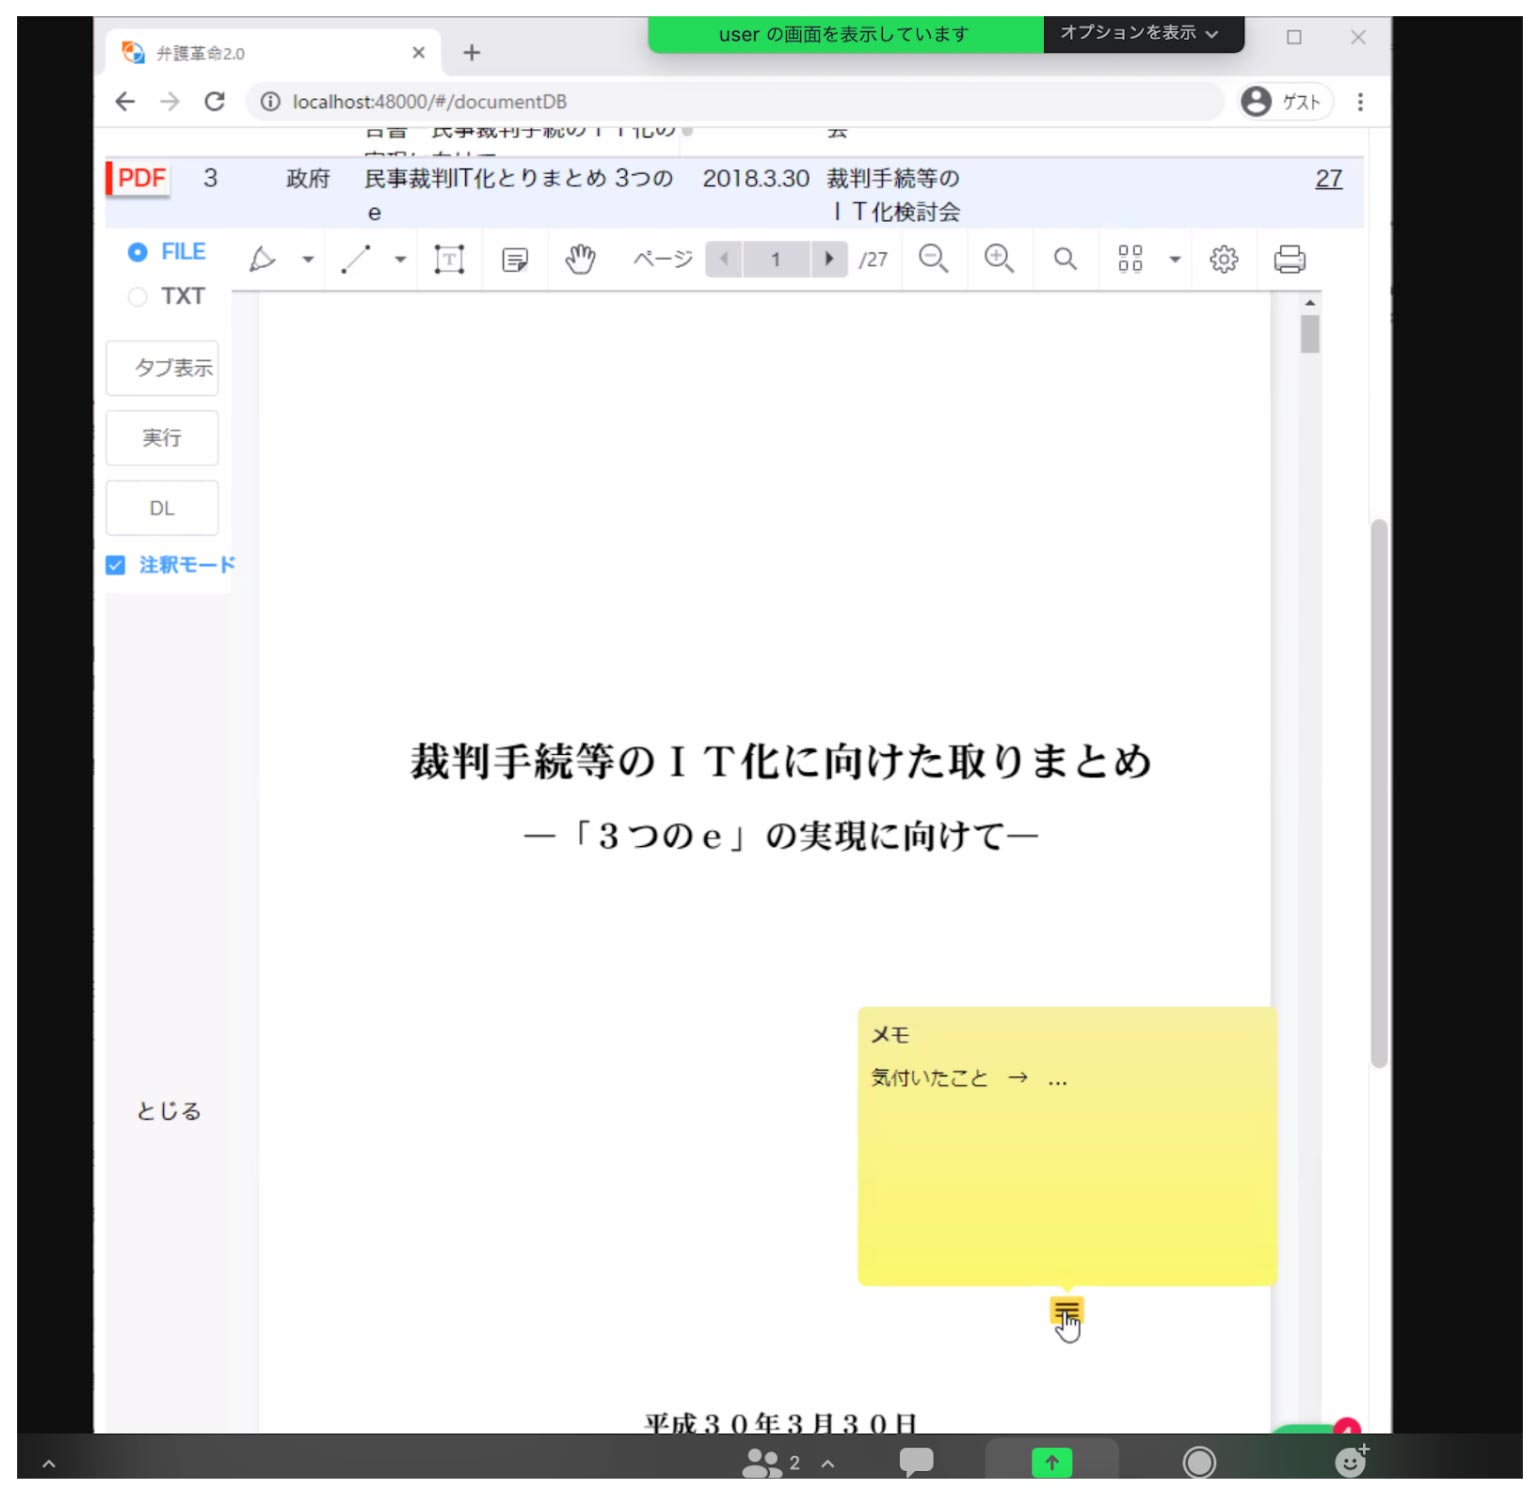Open reactions smiley icon
This screenshot has width=1540, height=1496.
[x=1351, y=1461]
